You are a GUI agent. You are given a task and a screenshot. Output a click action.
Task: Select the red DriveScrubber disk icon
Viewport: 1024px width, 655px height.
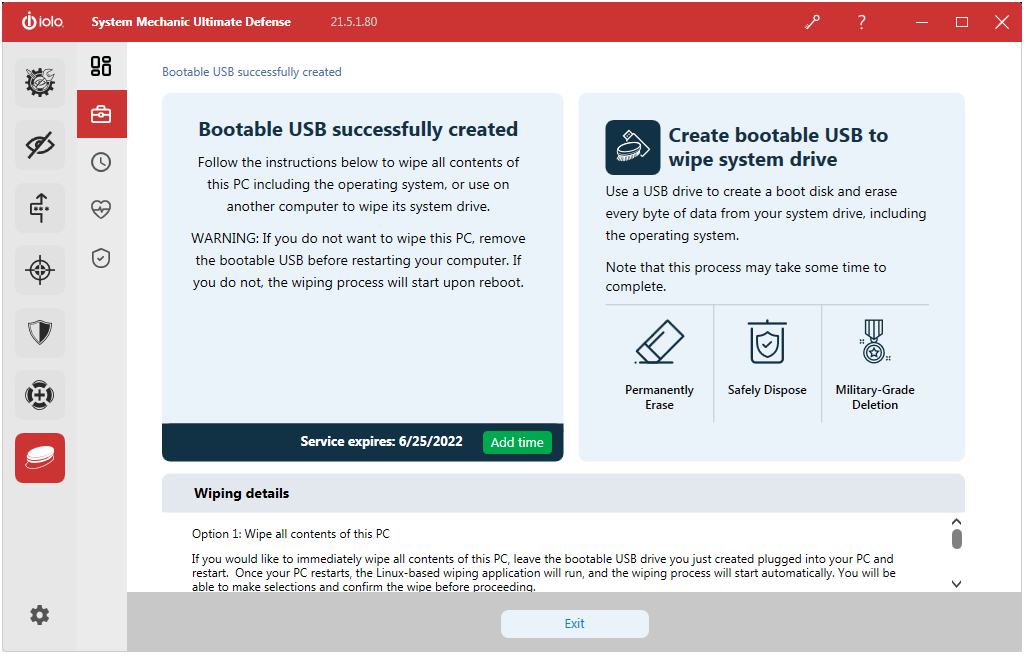tap(40, 458)
